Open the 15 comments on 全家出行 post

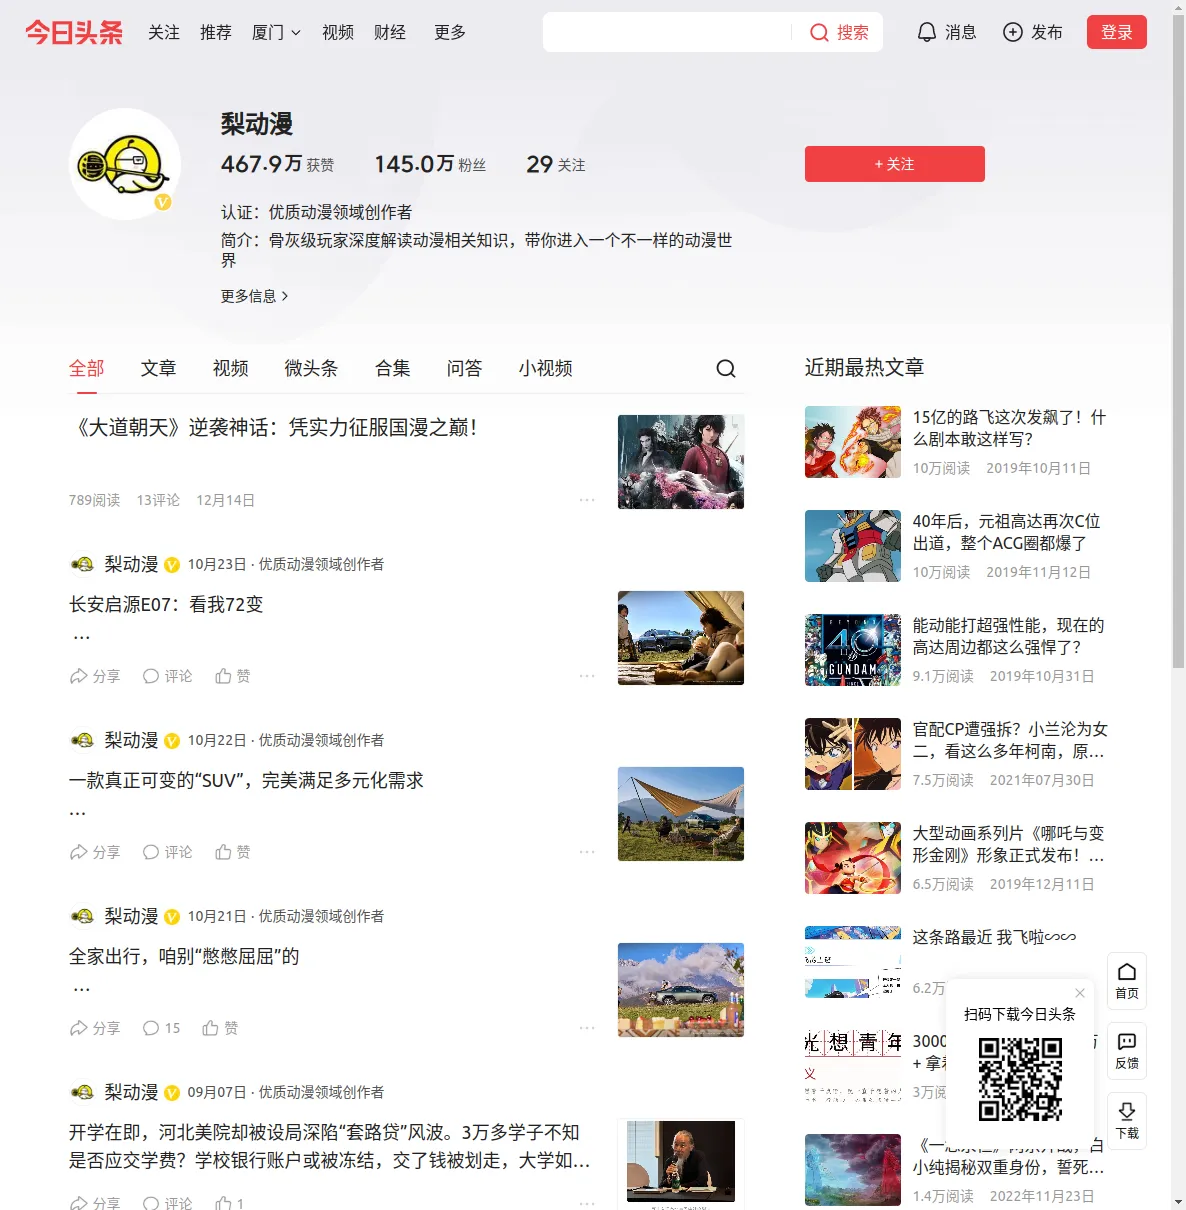(161, 1028)
